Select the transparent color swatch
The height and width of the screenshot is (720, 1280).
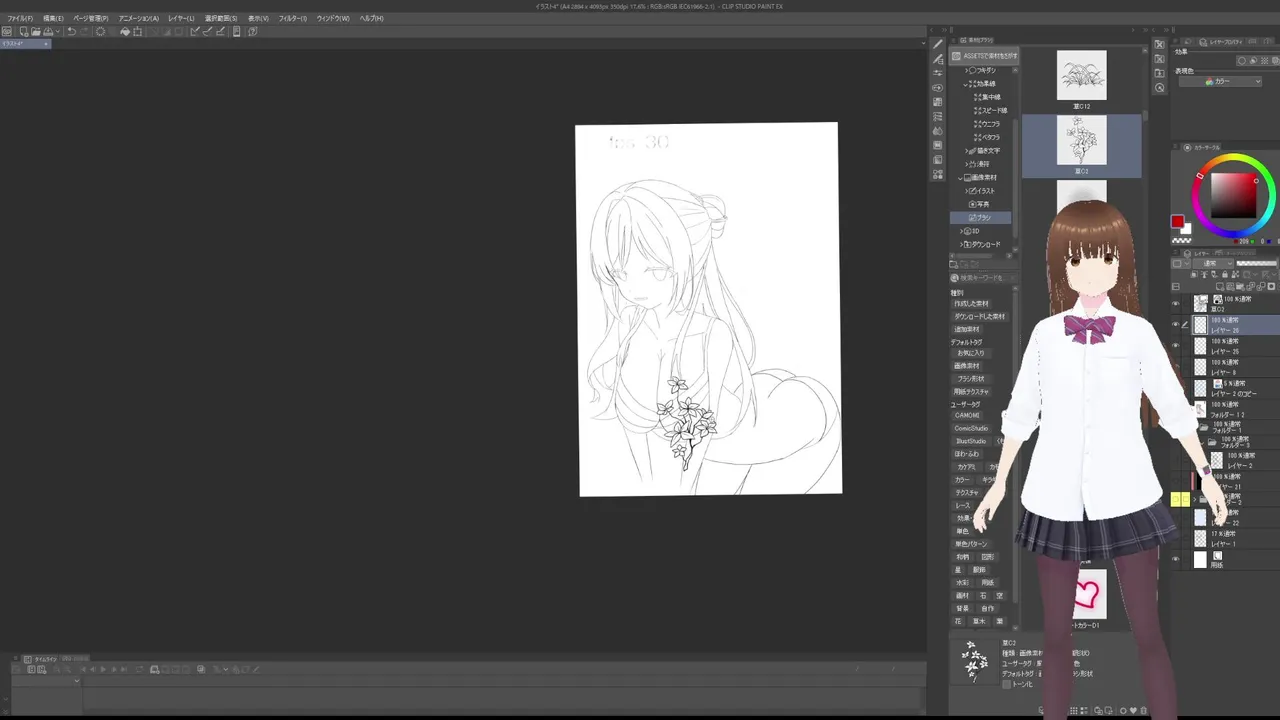1181,241
